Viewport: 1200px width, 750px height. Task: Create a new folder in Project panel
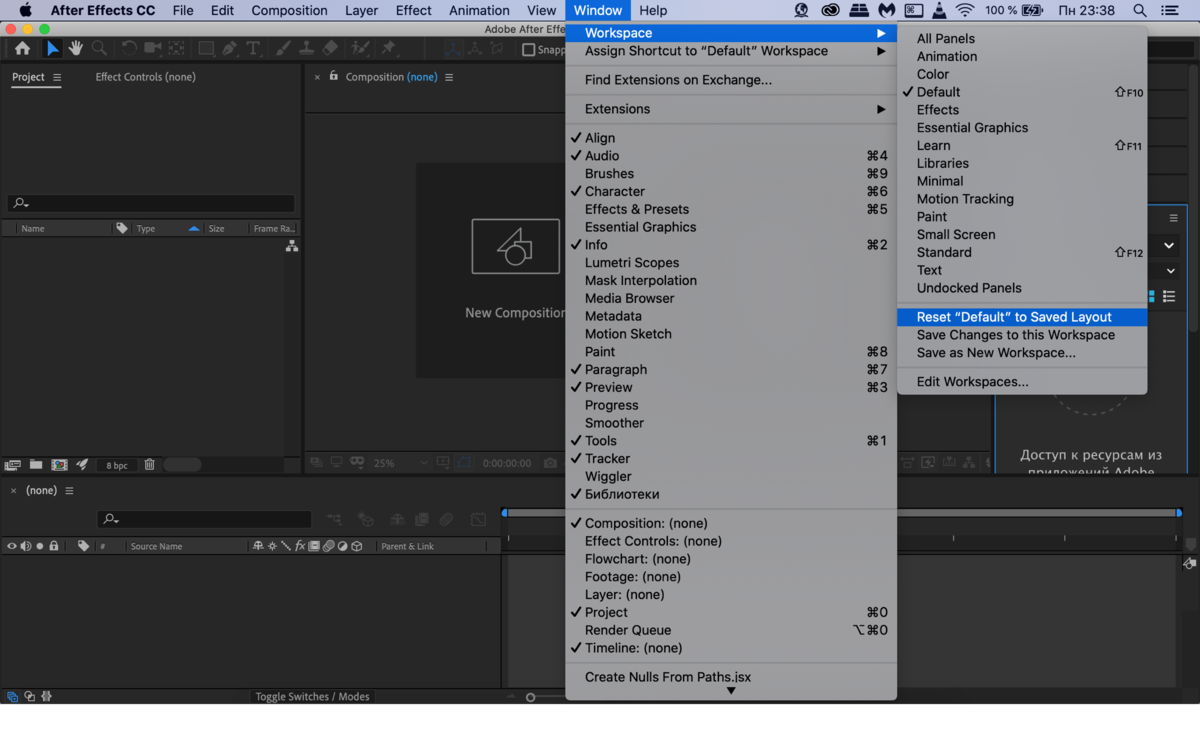(36, 465)
